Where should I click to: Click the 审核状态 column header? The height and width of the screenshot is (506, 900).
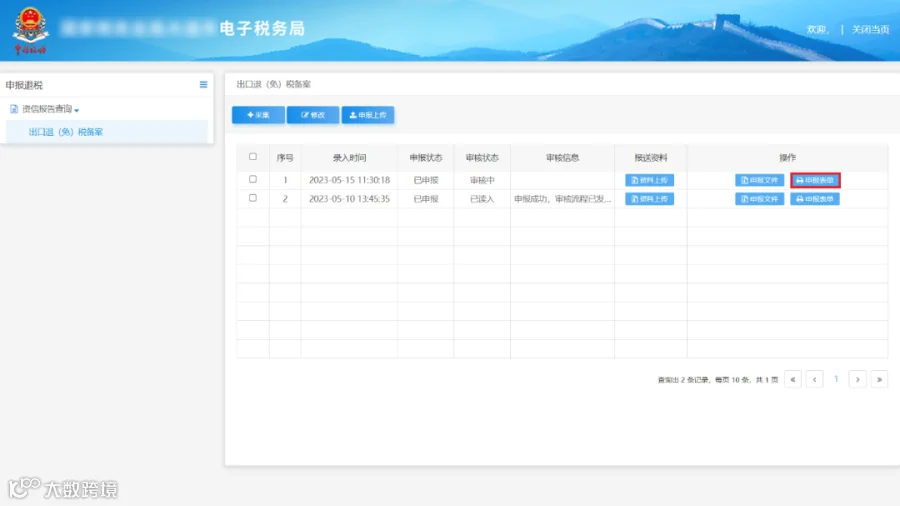pos(482,158)
